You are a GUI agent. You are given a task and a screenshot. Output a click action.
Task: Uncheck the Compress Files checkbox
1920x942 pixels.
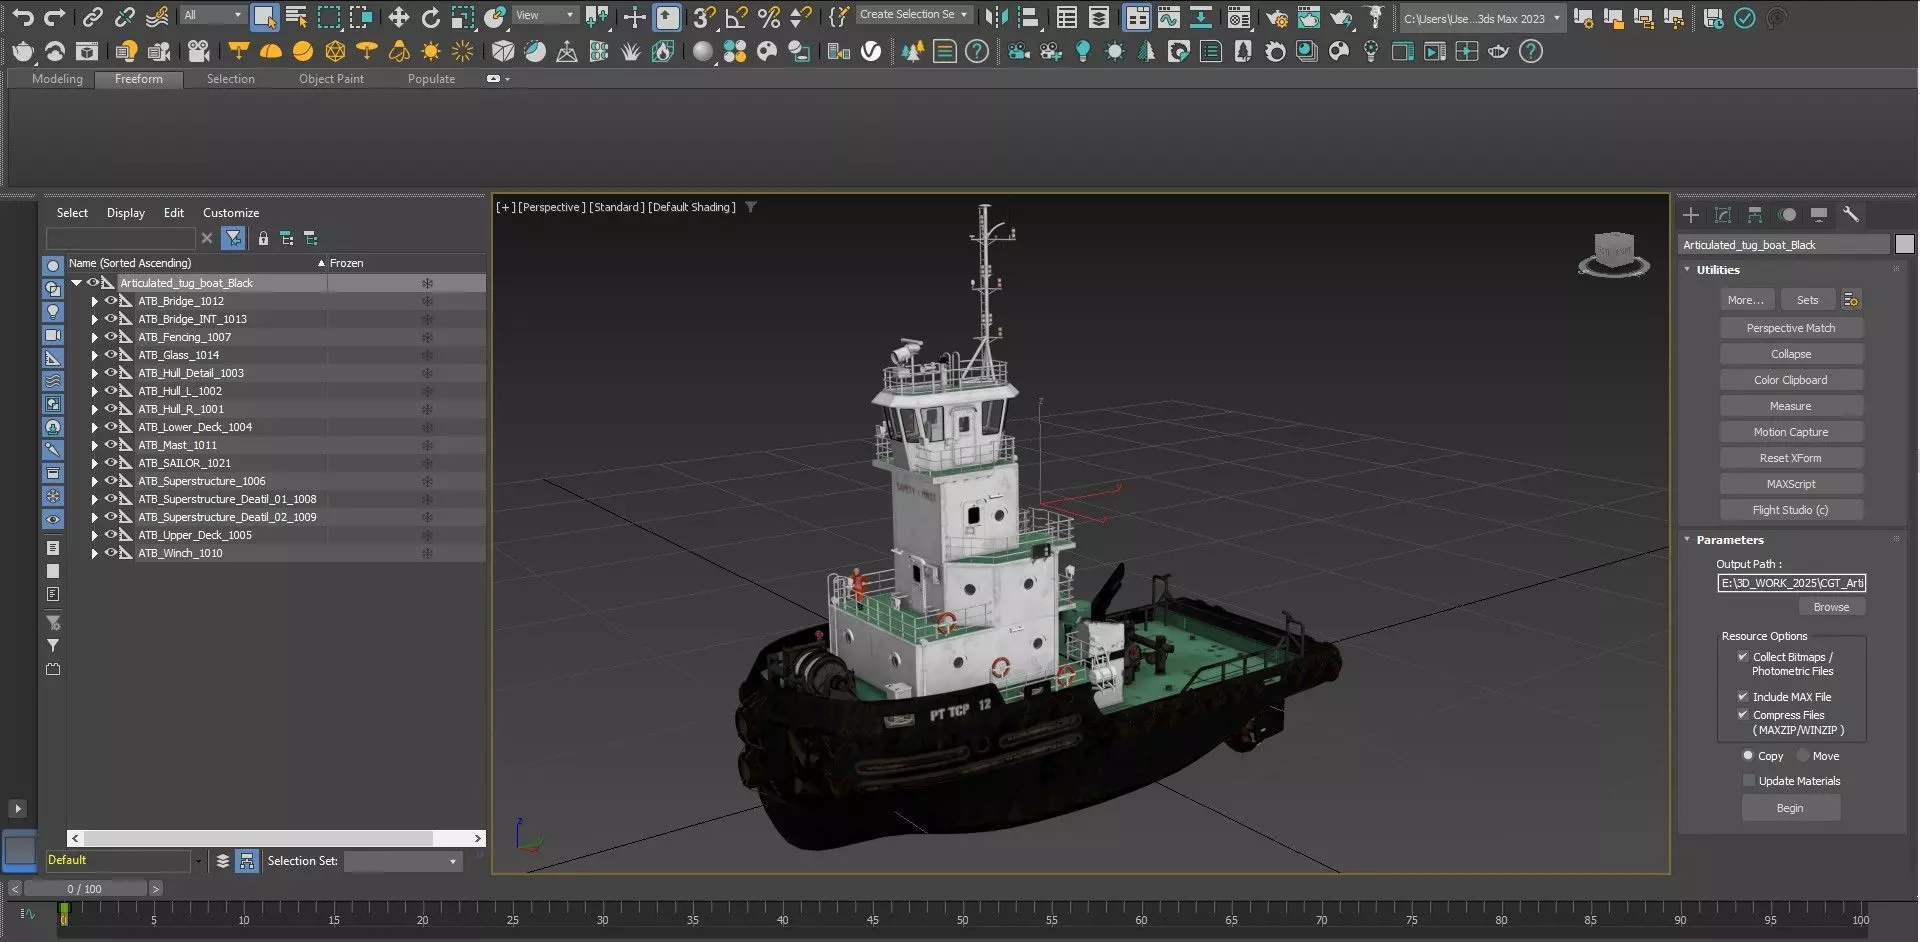tap(1743, 715)
